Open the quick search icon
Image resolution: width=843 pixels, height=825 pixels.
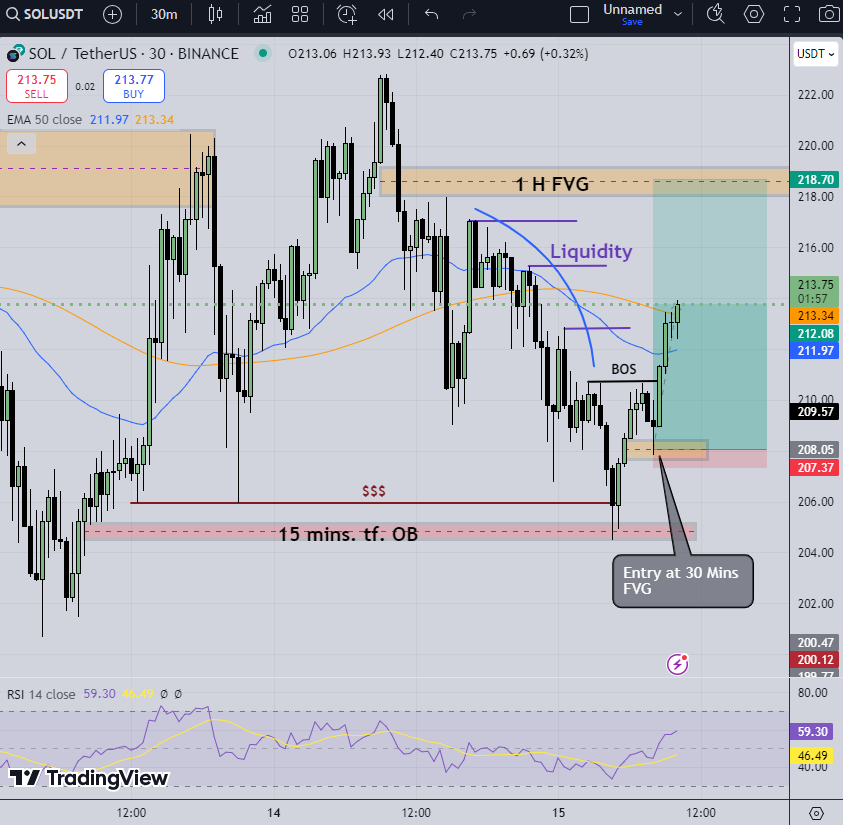715,15
